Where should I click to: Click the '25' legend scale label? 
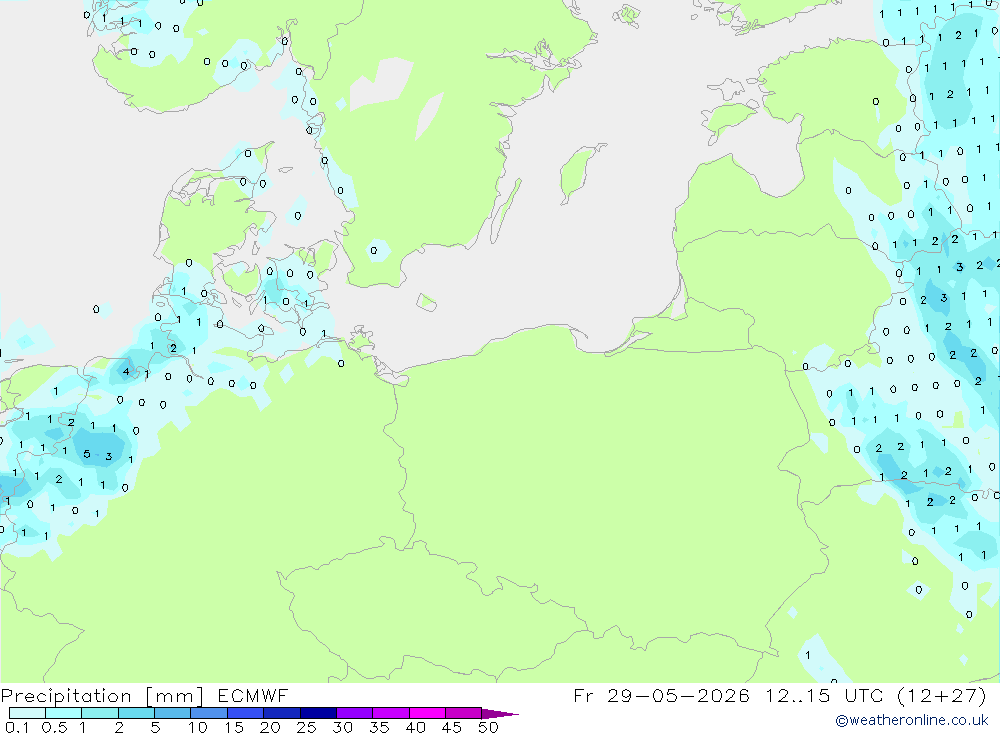pos(307,727)
